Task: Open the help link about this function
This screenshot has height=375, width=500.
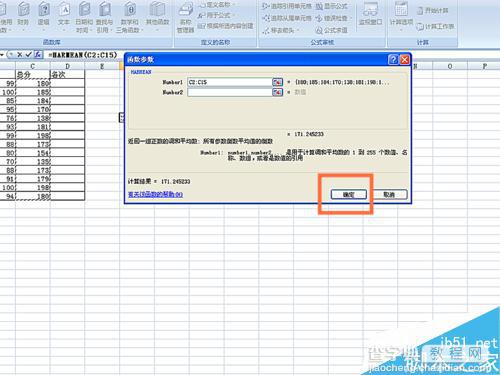Action: tap(155, 194)
